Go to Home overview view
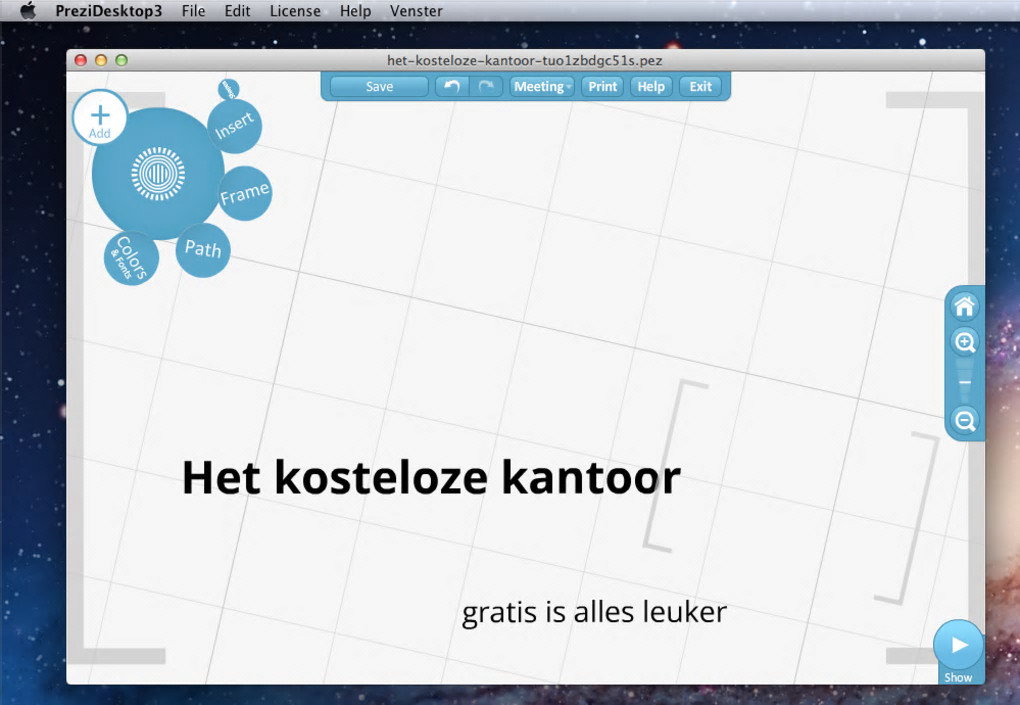 tap(965, 306)
